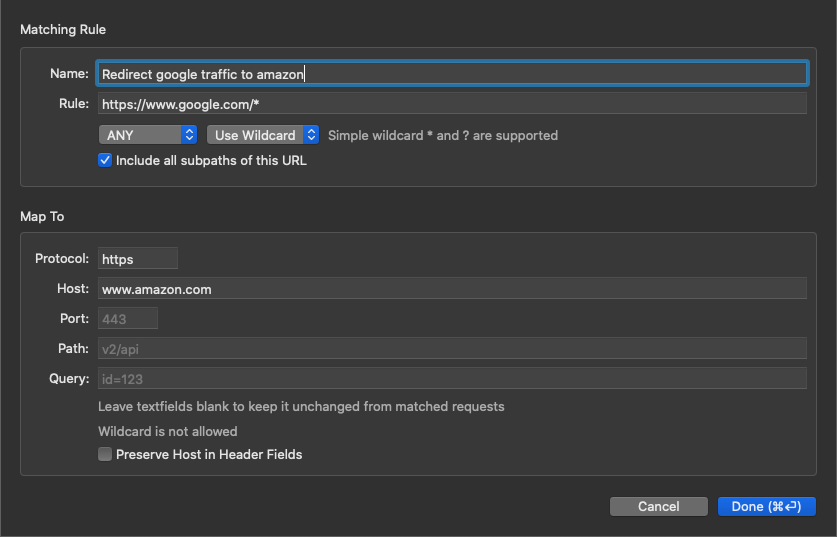Click the Rule field with https://www.google.com/*

point(452,104)
